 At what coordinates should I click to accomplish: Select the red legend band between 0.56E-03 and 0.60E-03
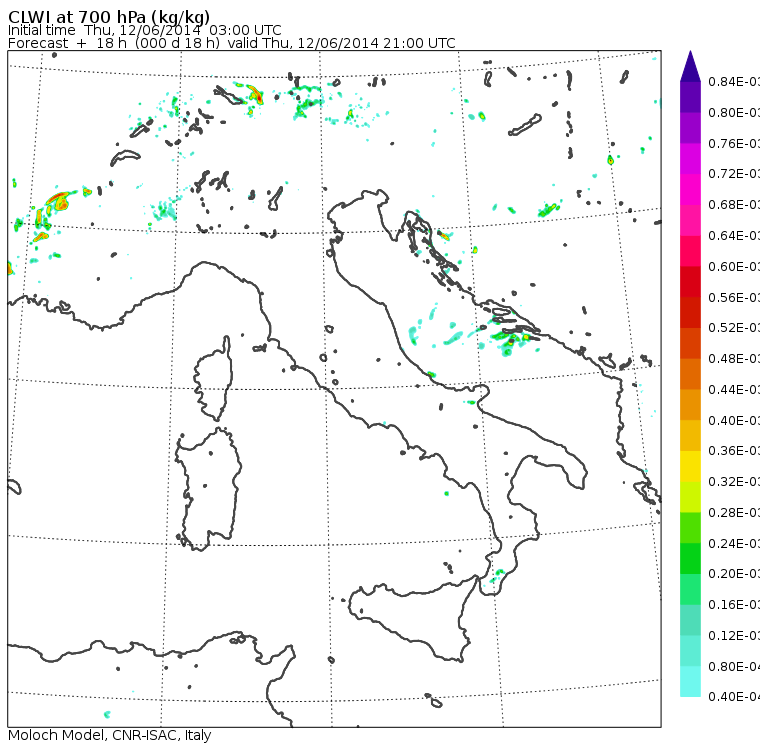point(690,282)
